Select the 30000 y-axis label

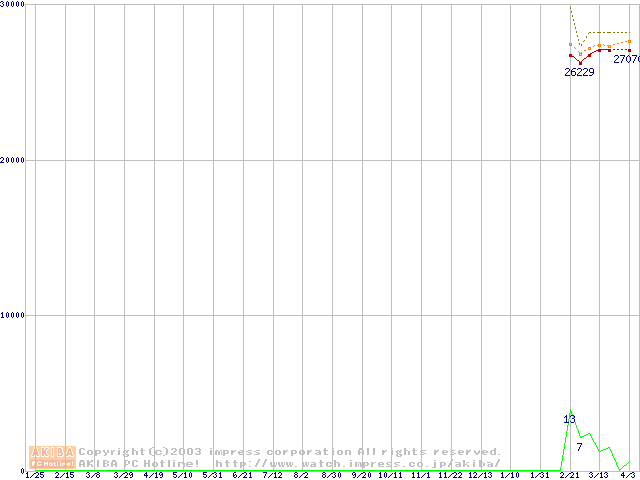tap(12, 5)
